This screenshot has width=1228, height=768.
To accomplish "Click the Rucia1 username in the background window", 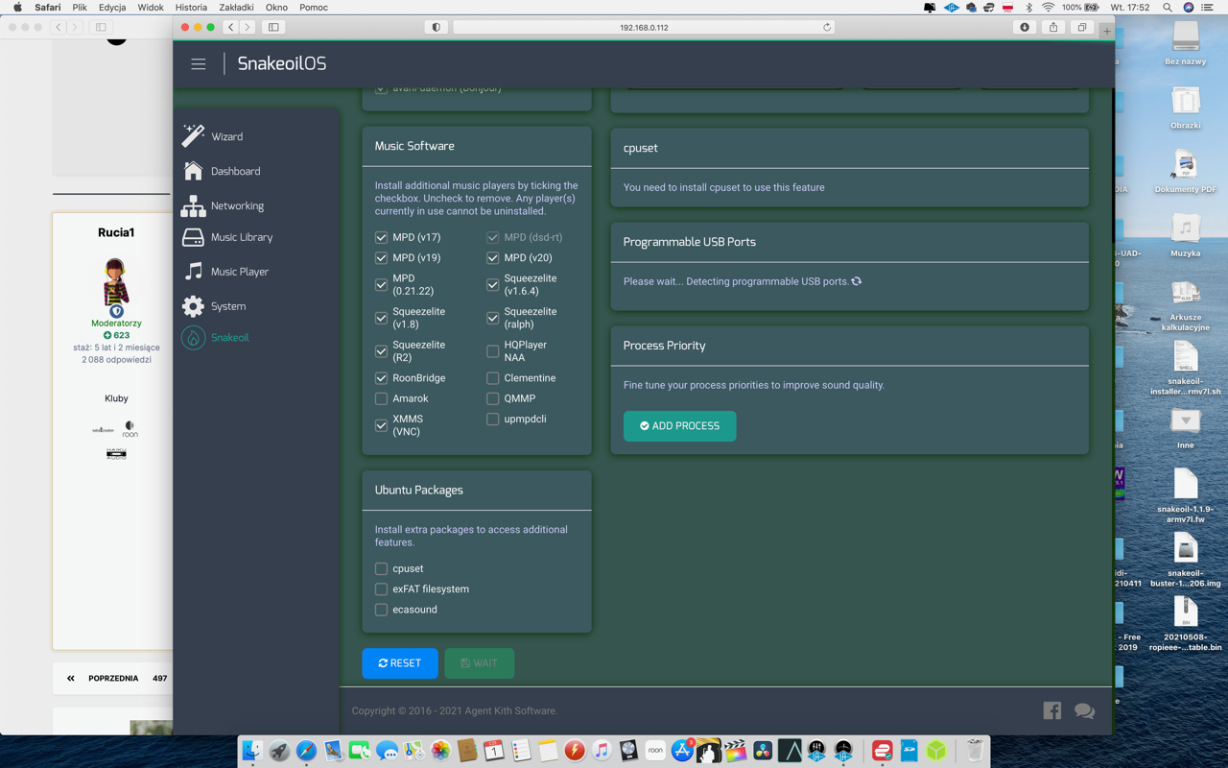I will click(x=116, y=233).
